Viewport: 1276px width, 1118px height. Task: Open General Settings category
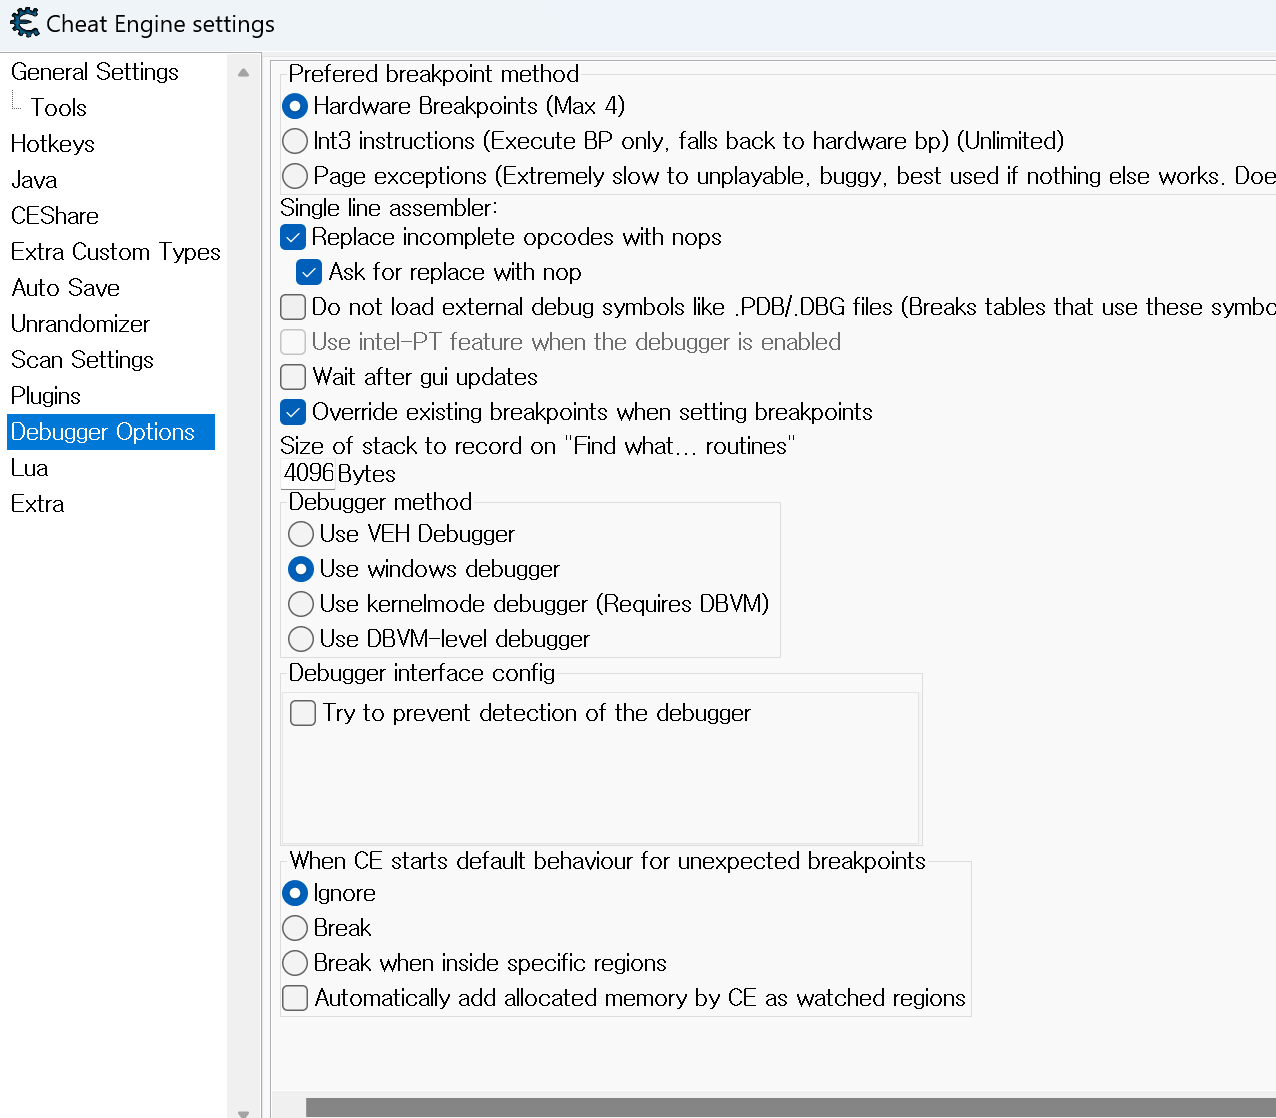click(95, 72)
